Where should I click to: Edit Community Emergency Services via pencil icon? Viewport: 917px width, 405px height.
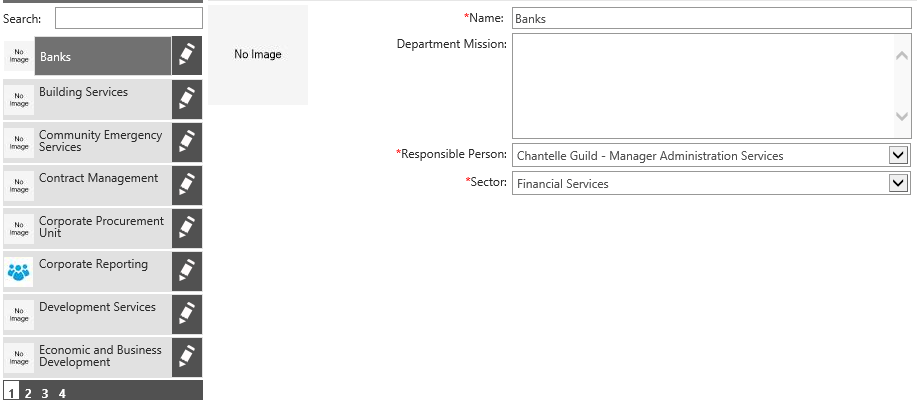(x=186, y=142)
